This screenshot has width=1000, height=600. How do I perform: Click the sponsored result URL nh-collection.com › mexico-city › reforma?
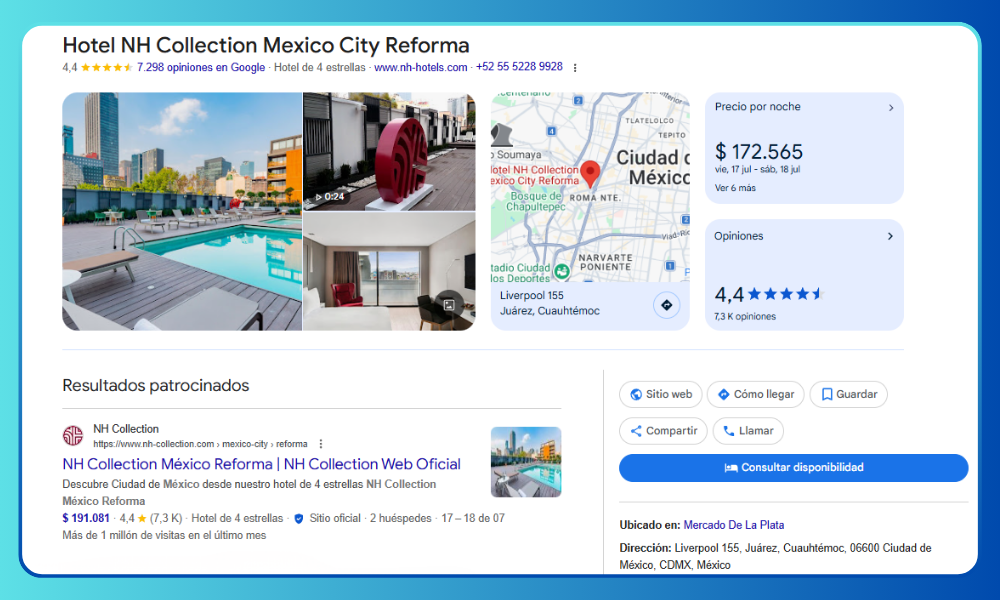(200, 444)
